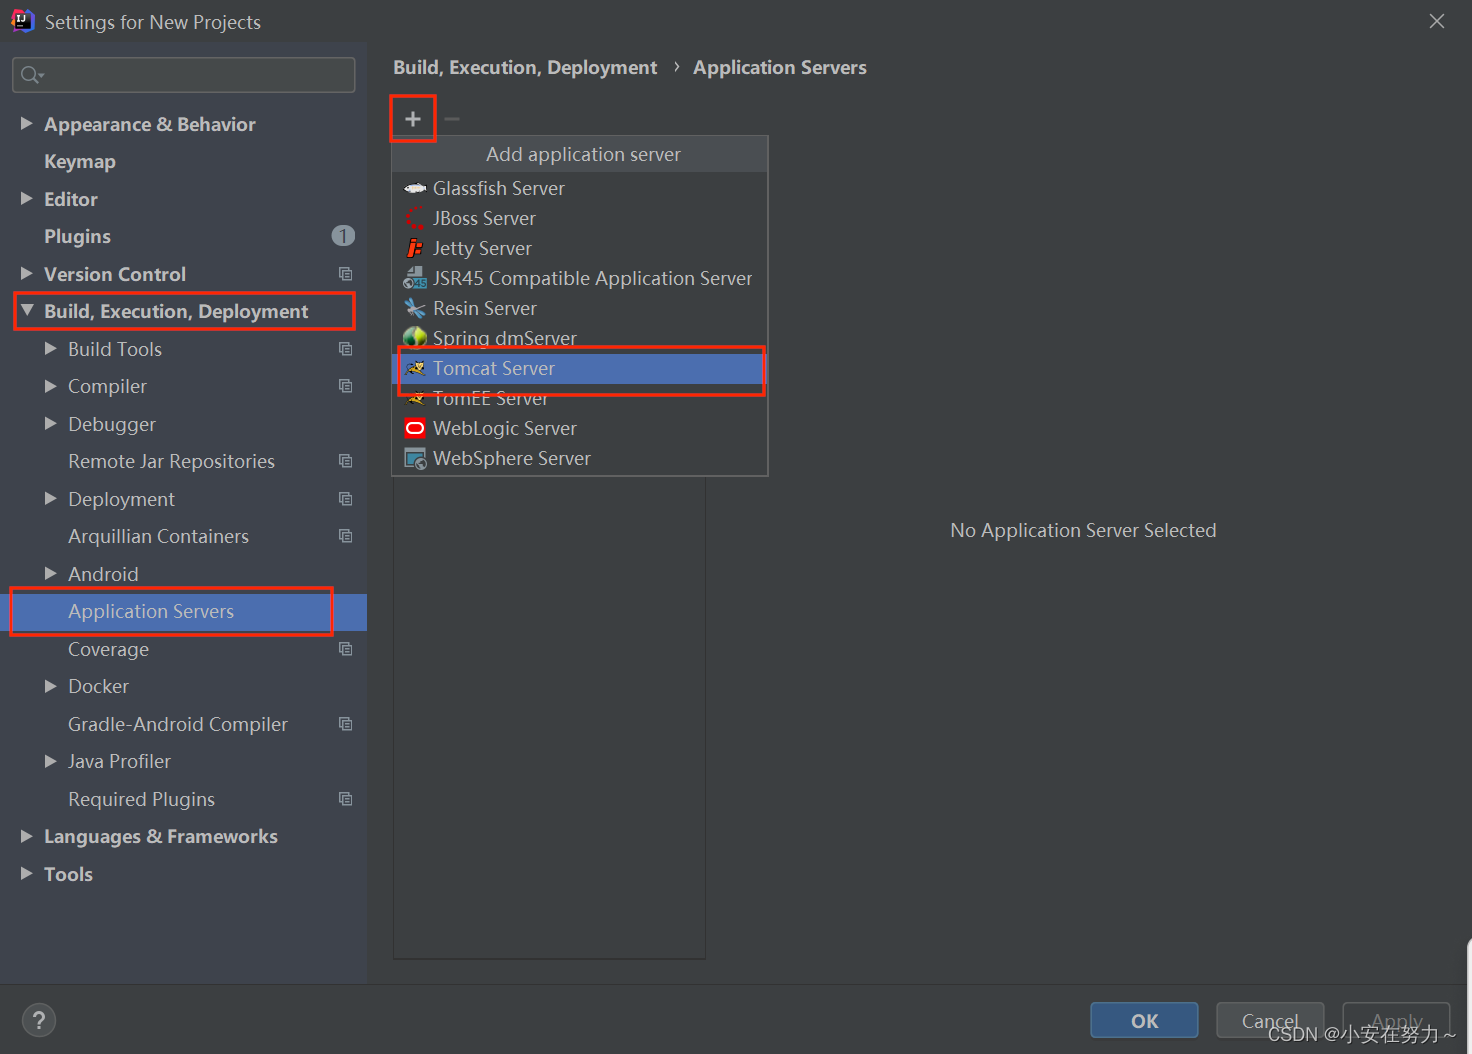Click the WebSphere Server icon

(415, 458)
